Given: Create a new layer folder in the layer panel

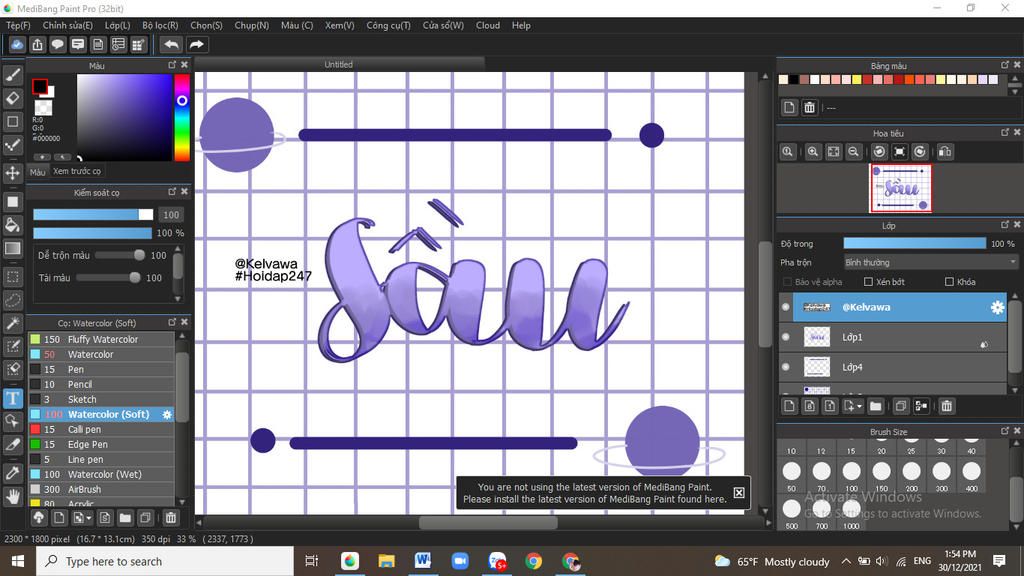Looking at the screenshot, I should pos(875,406).
